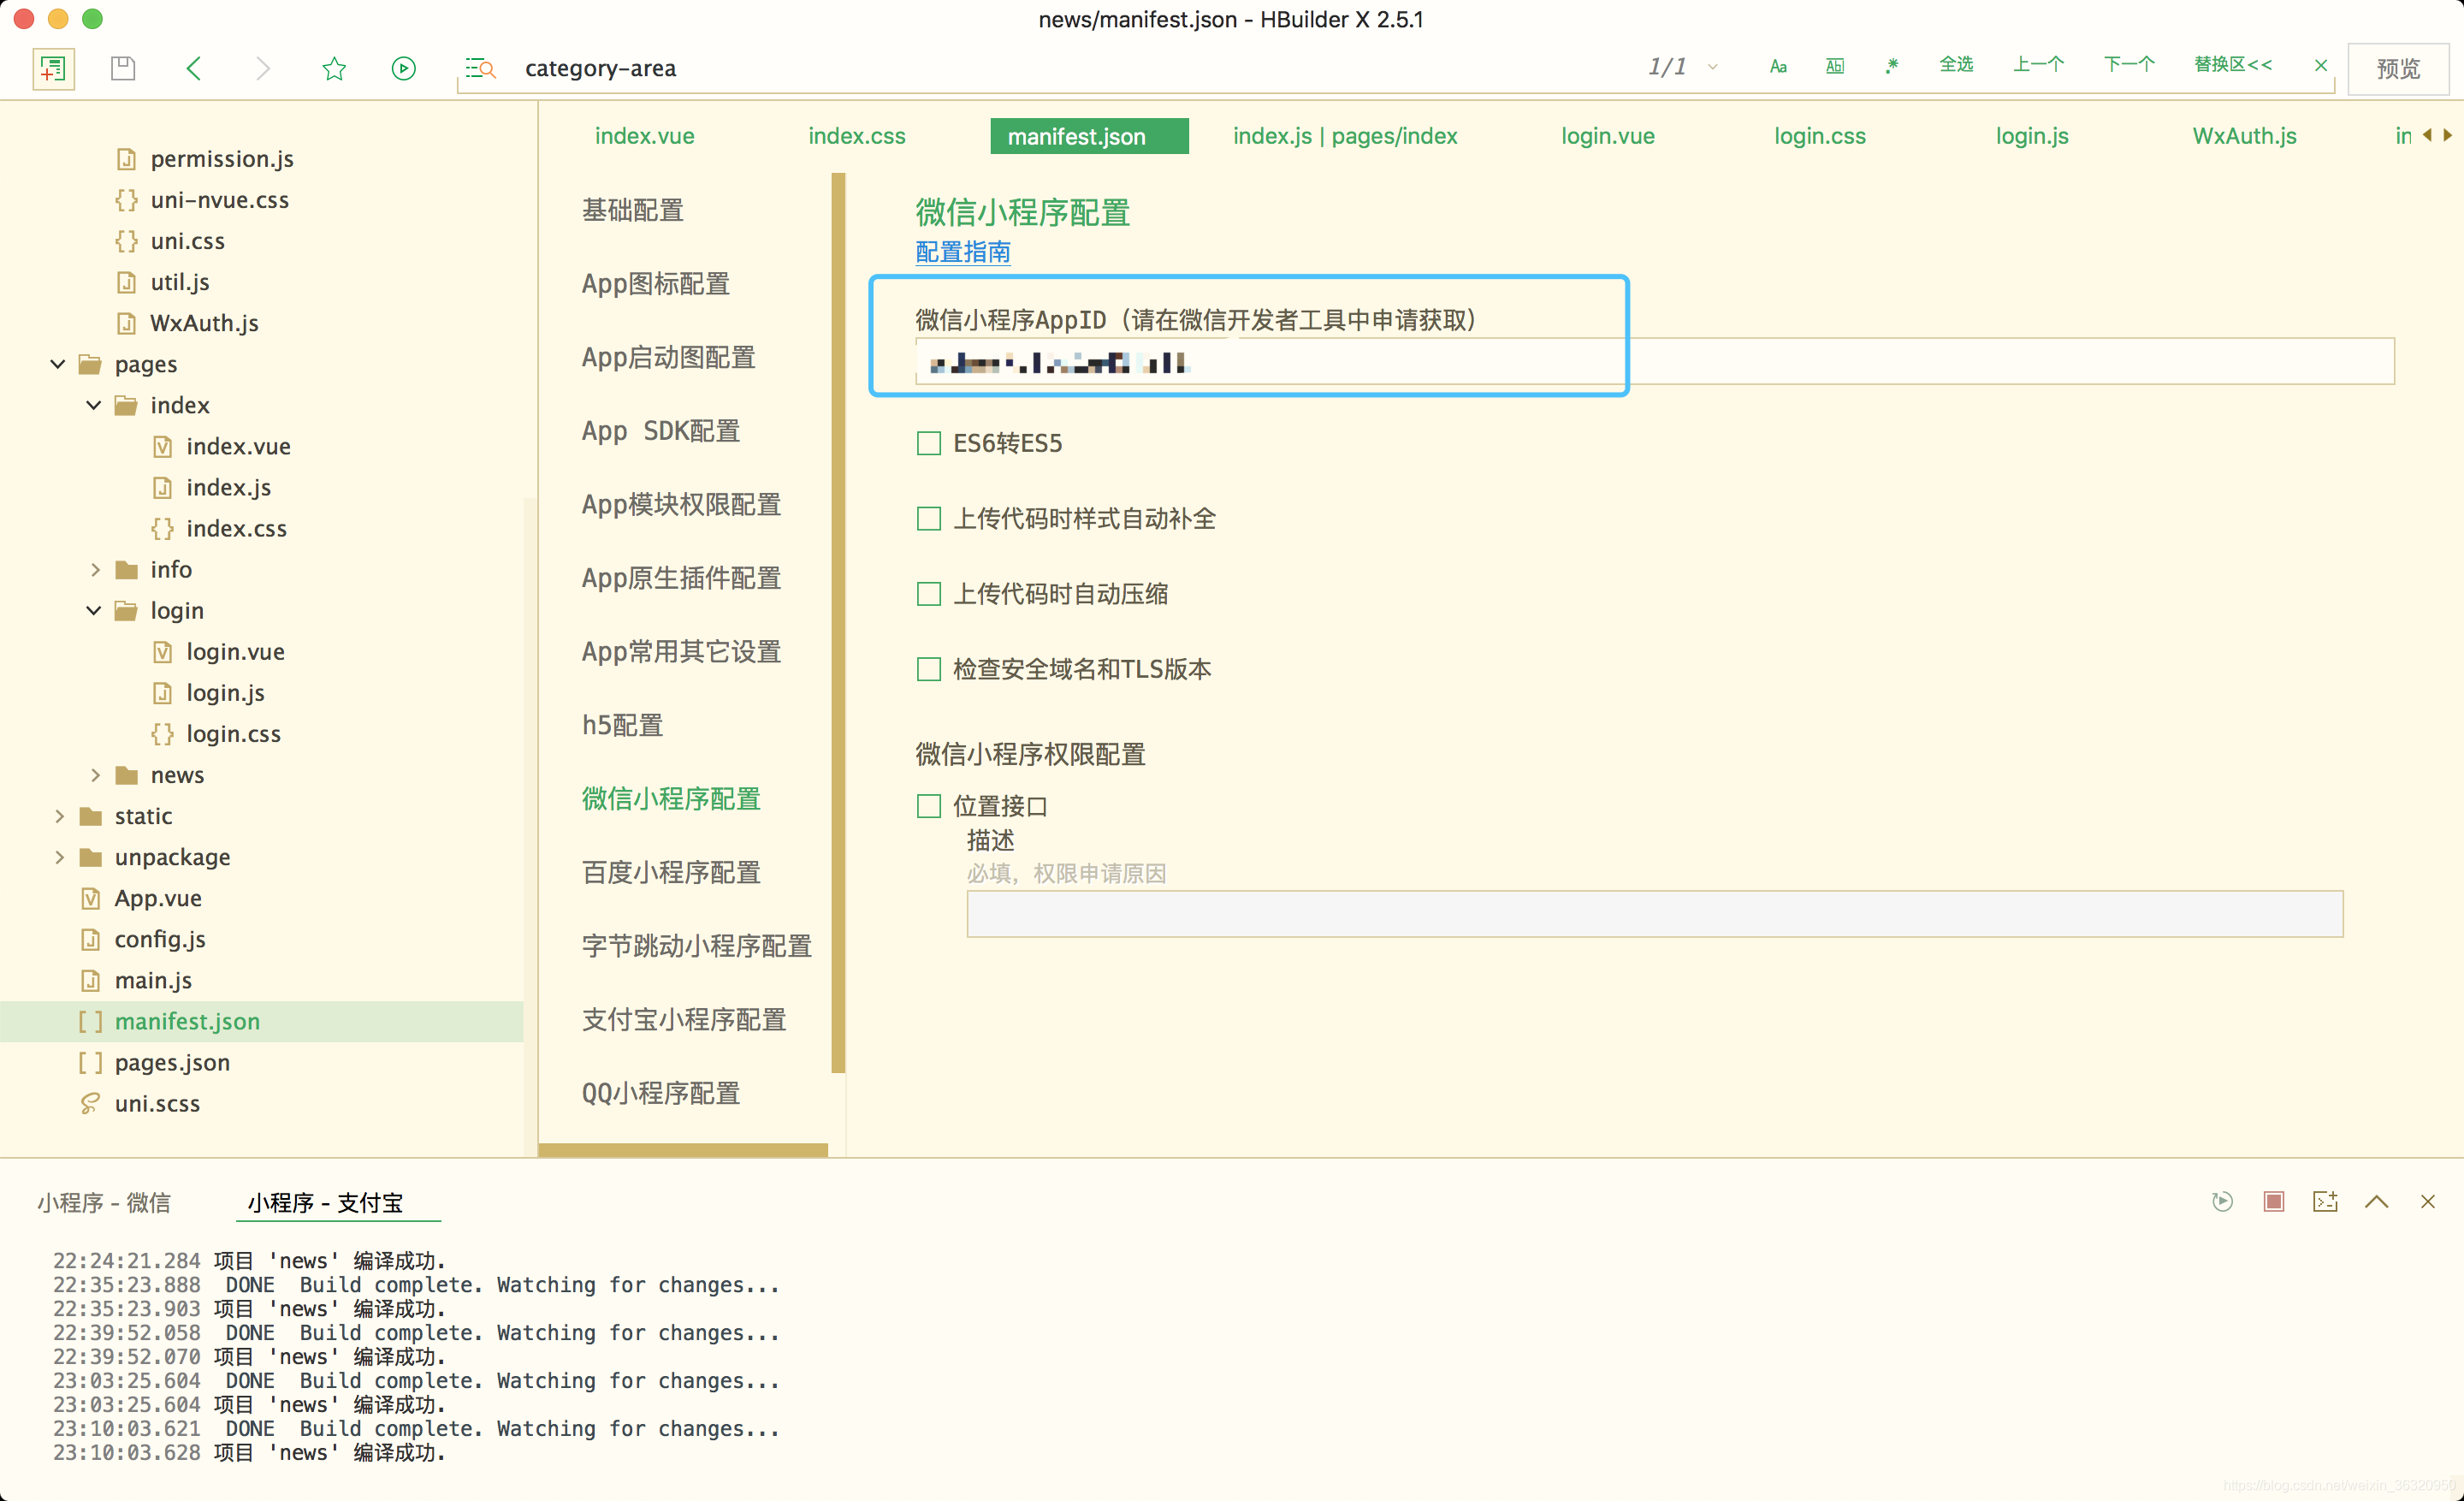Run the project with the play icon

coord(403,68)
